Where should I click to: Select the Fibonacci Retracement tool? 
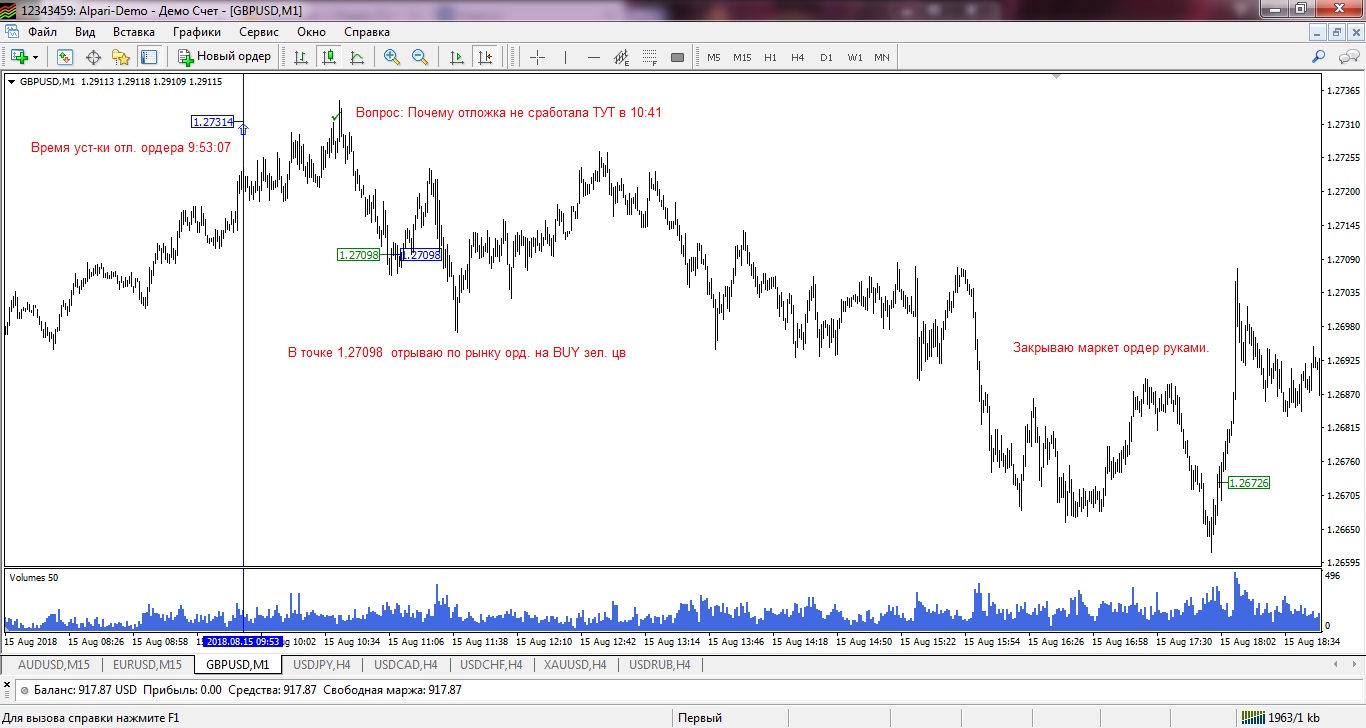tap(649, 57)
